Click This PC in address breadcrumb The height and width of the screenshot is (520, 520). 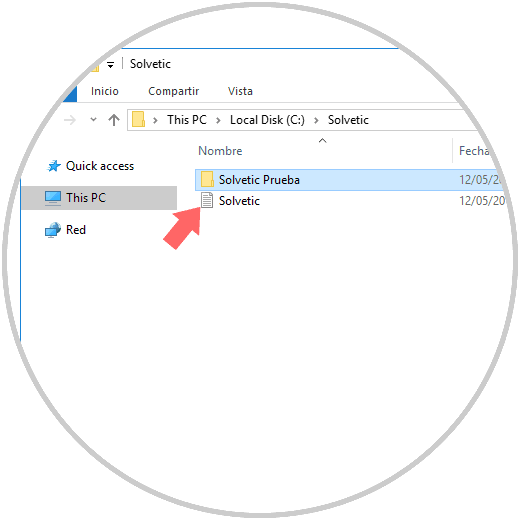click(x=187, y=120)
